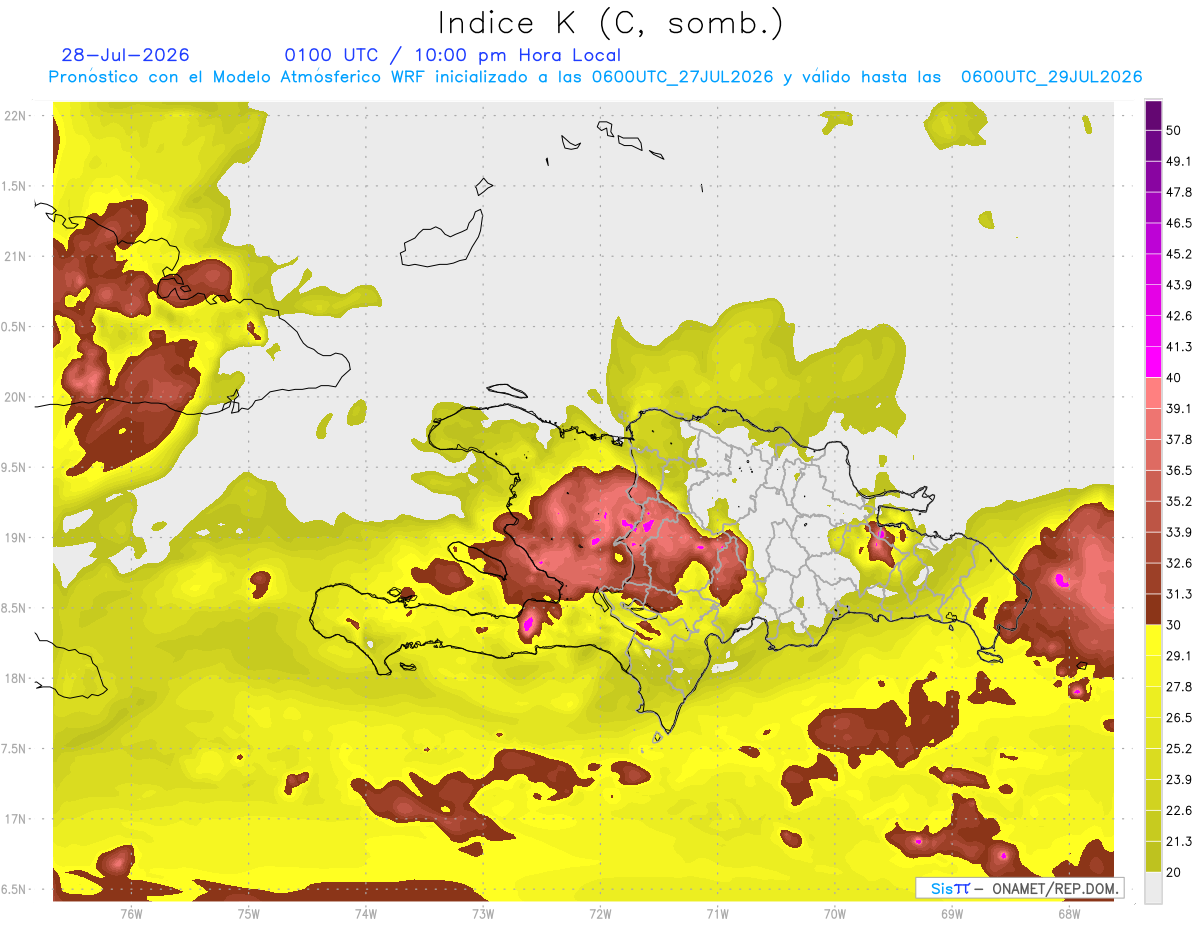Click the '35.2' color scale label
Viewport: 1200px width, 927px height.
click(x=1179, y=502)
